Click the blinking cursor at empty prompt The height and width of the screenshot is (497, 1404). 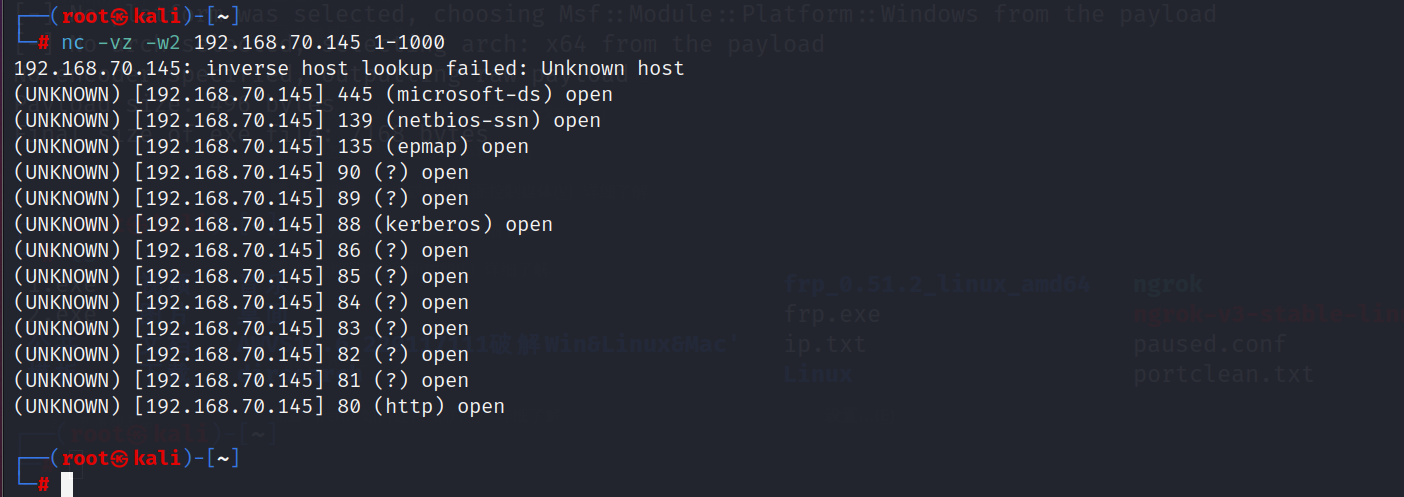pyautogui.click(x=67, y=485)
